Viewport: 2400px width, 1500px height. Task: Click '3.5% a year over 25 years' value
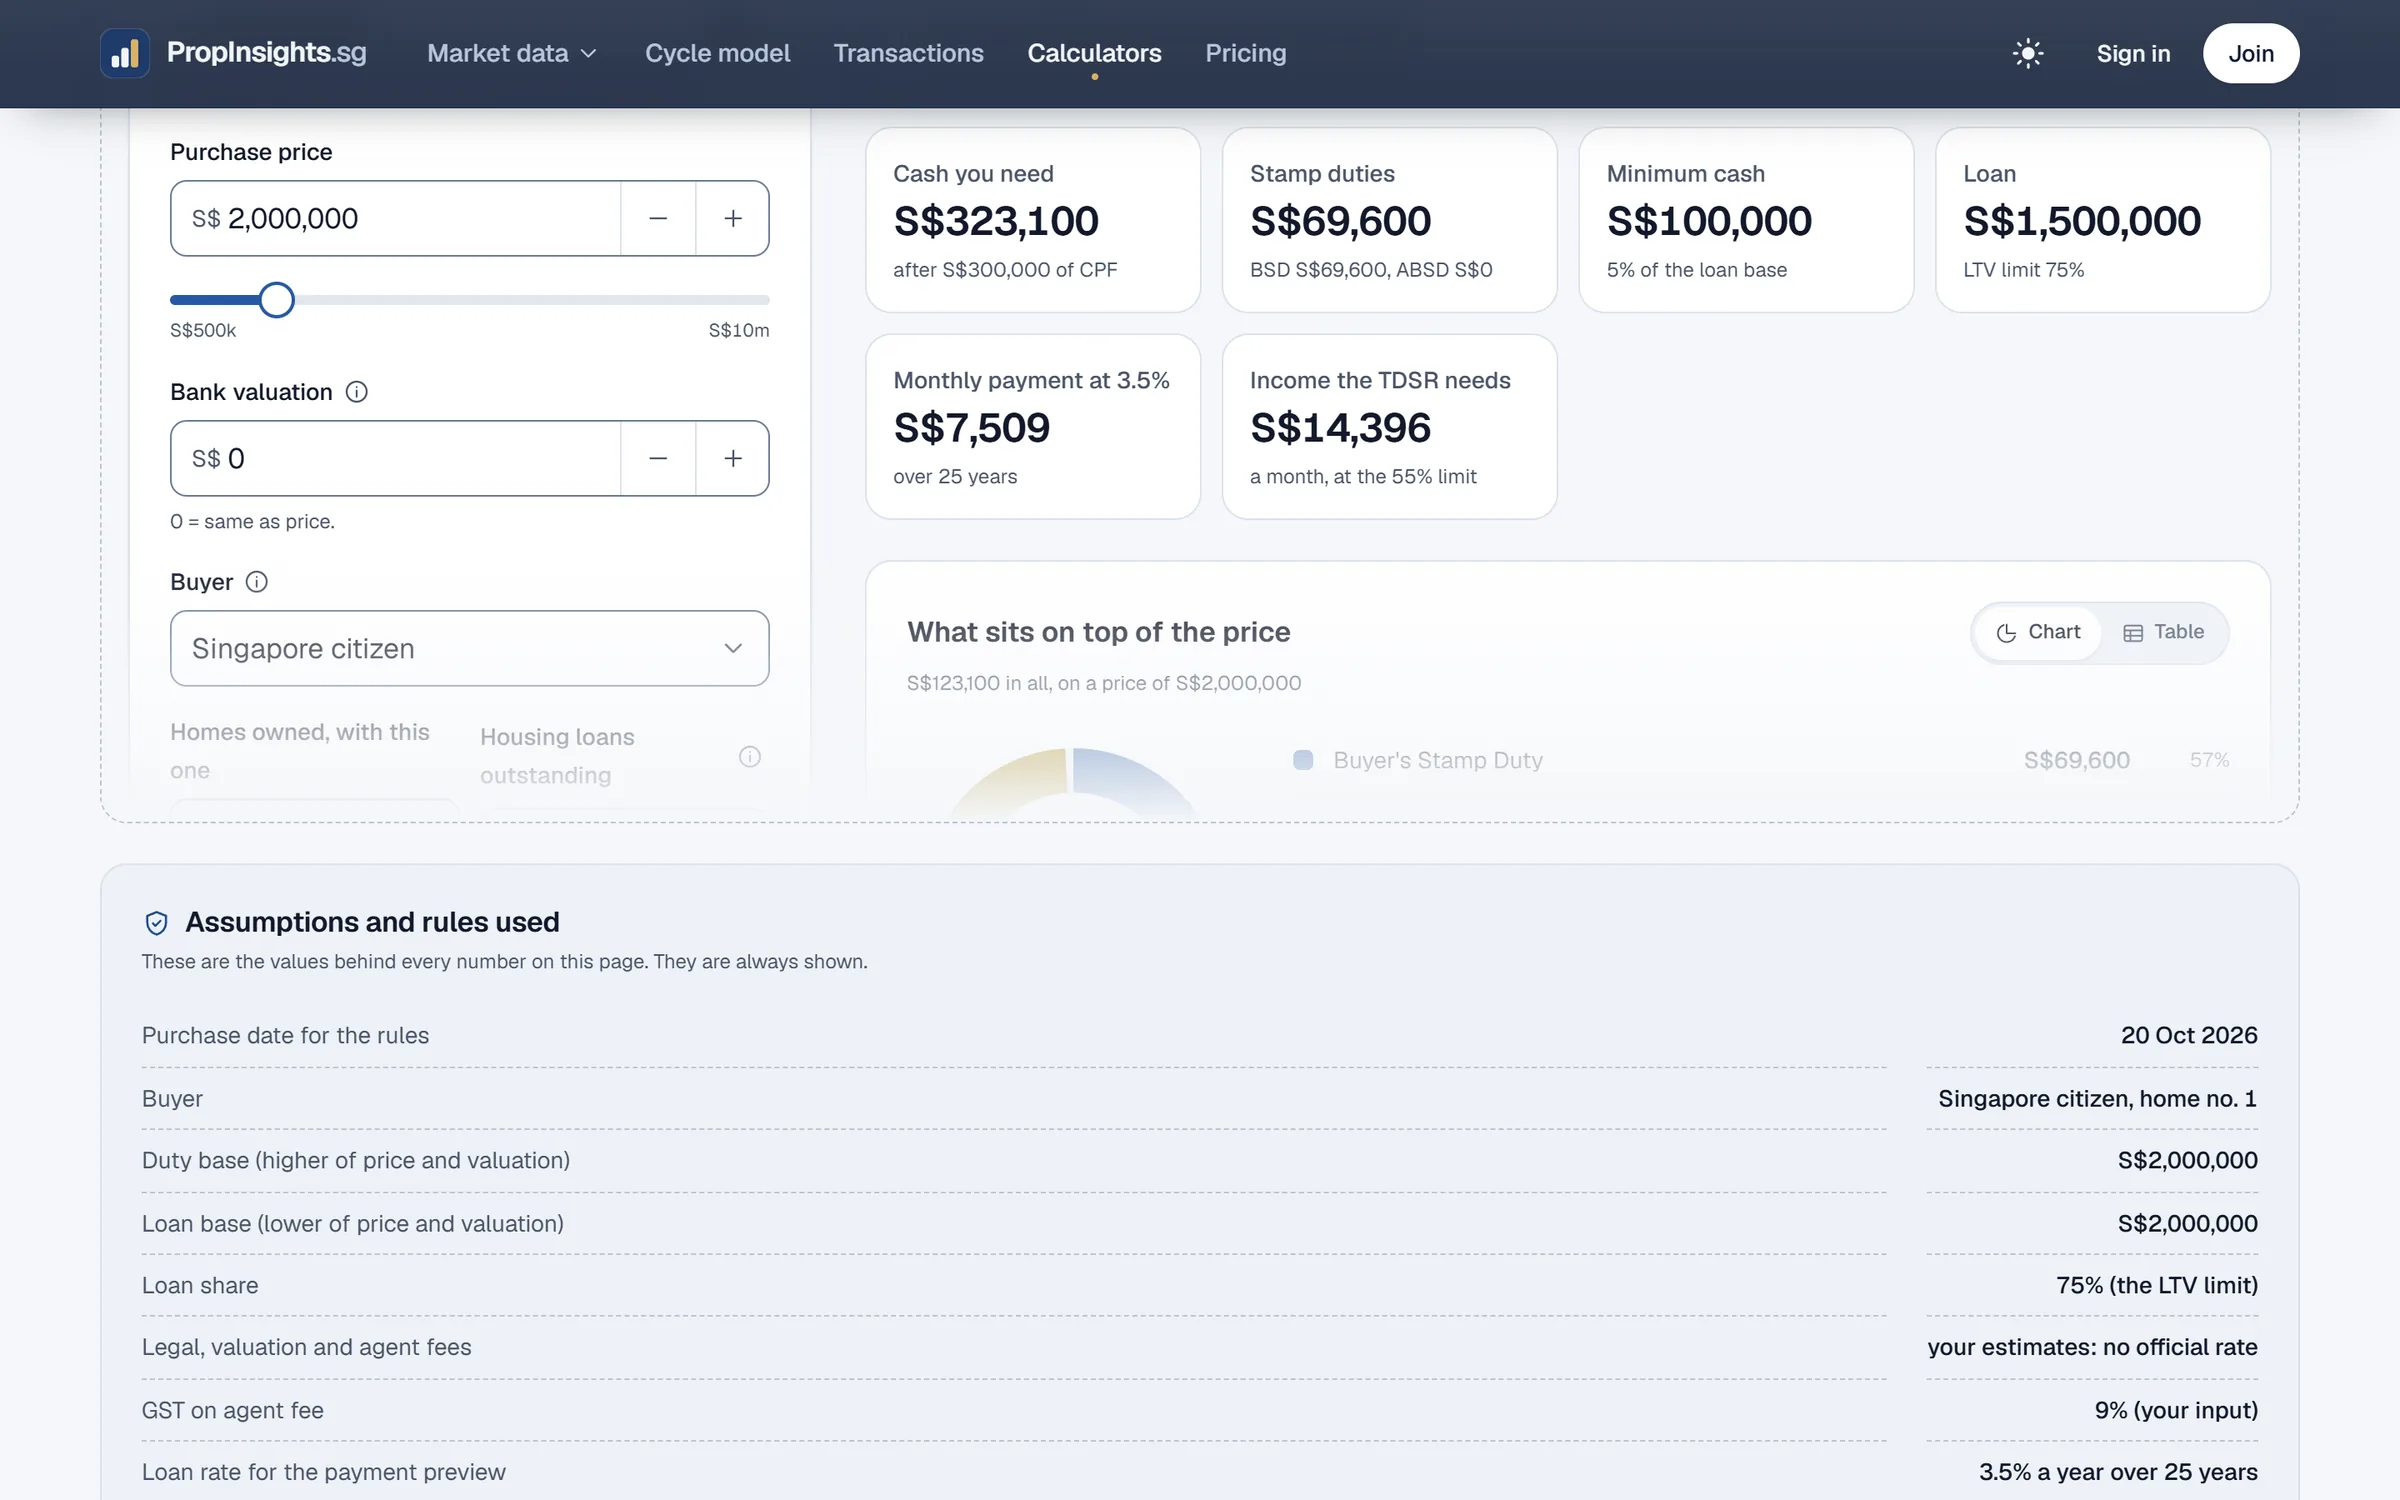(x=2118, y=1472)
